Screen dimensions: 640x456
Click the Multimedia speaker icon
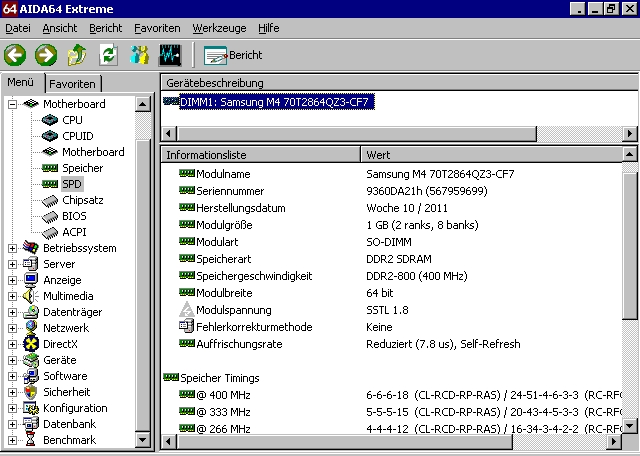click(31, 296)
